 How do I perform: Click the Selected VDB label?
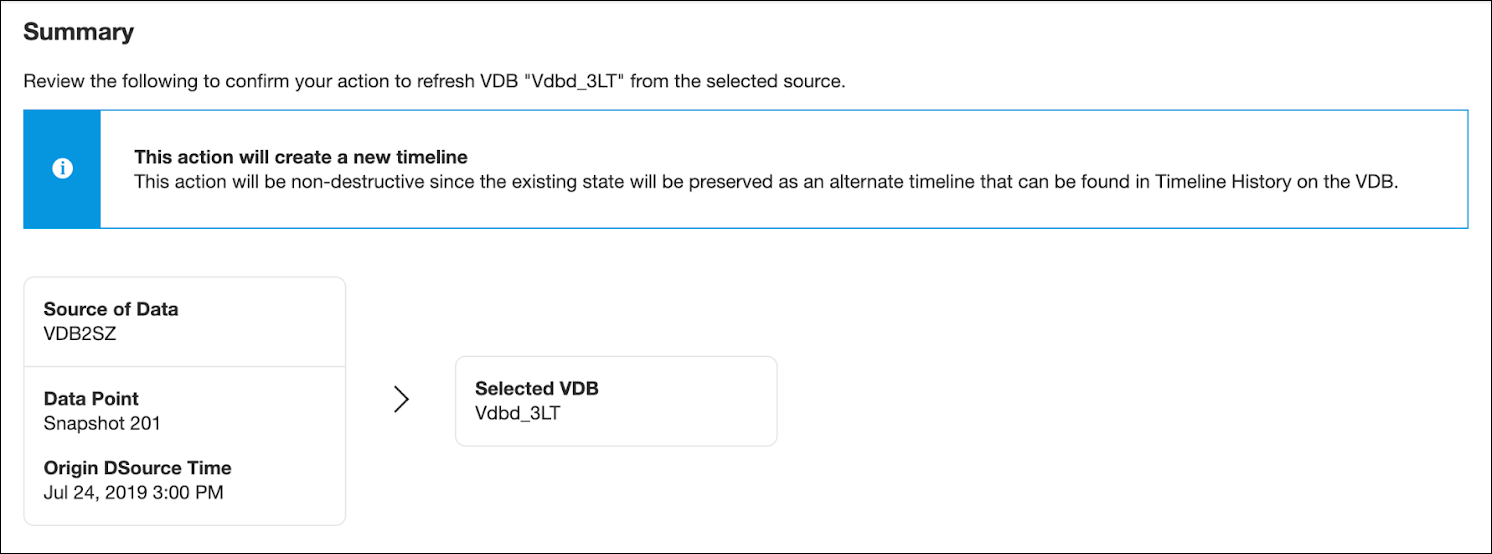pos(536,389)
